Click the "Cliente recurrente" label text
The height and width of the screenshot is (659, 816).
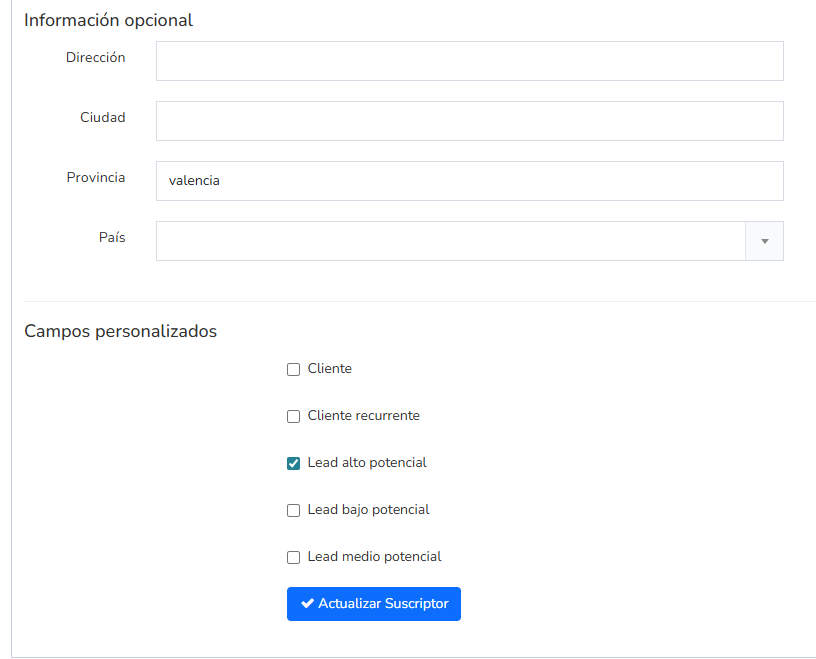(x=363, y=415)
